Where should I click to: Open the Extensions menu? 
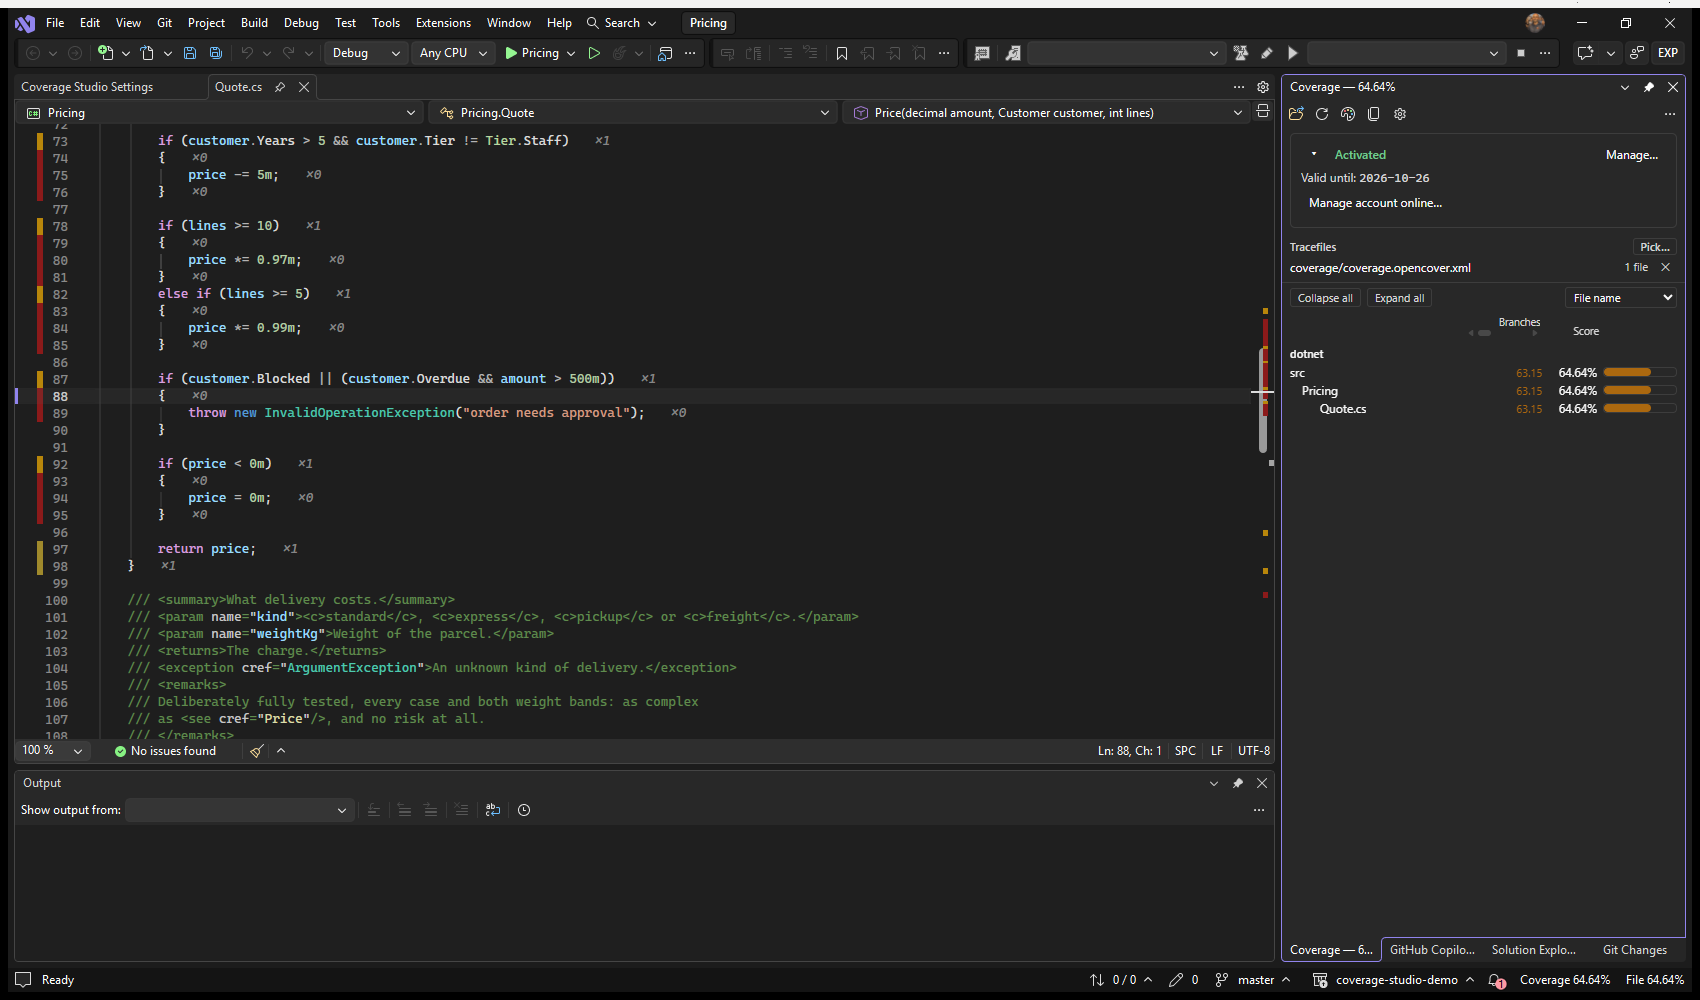(443, 23)
